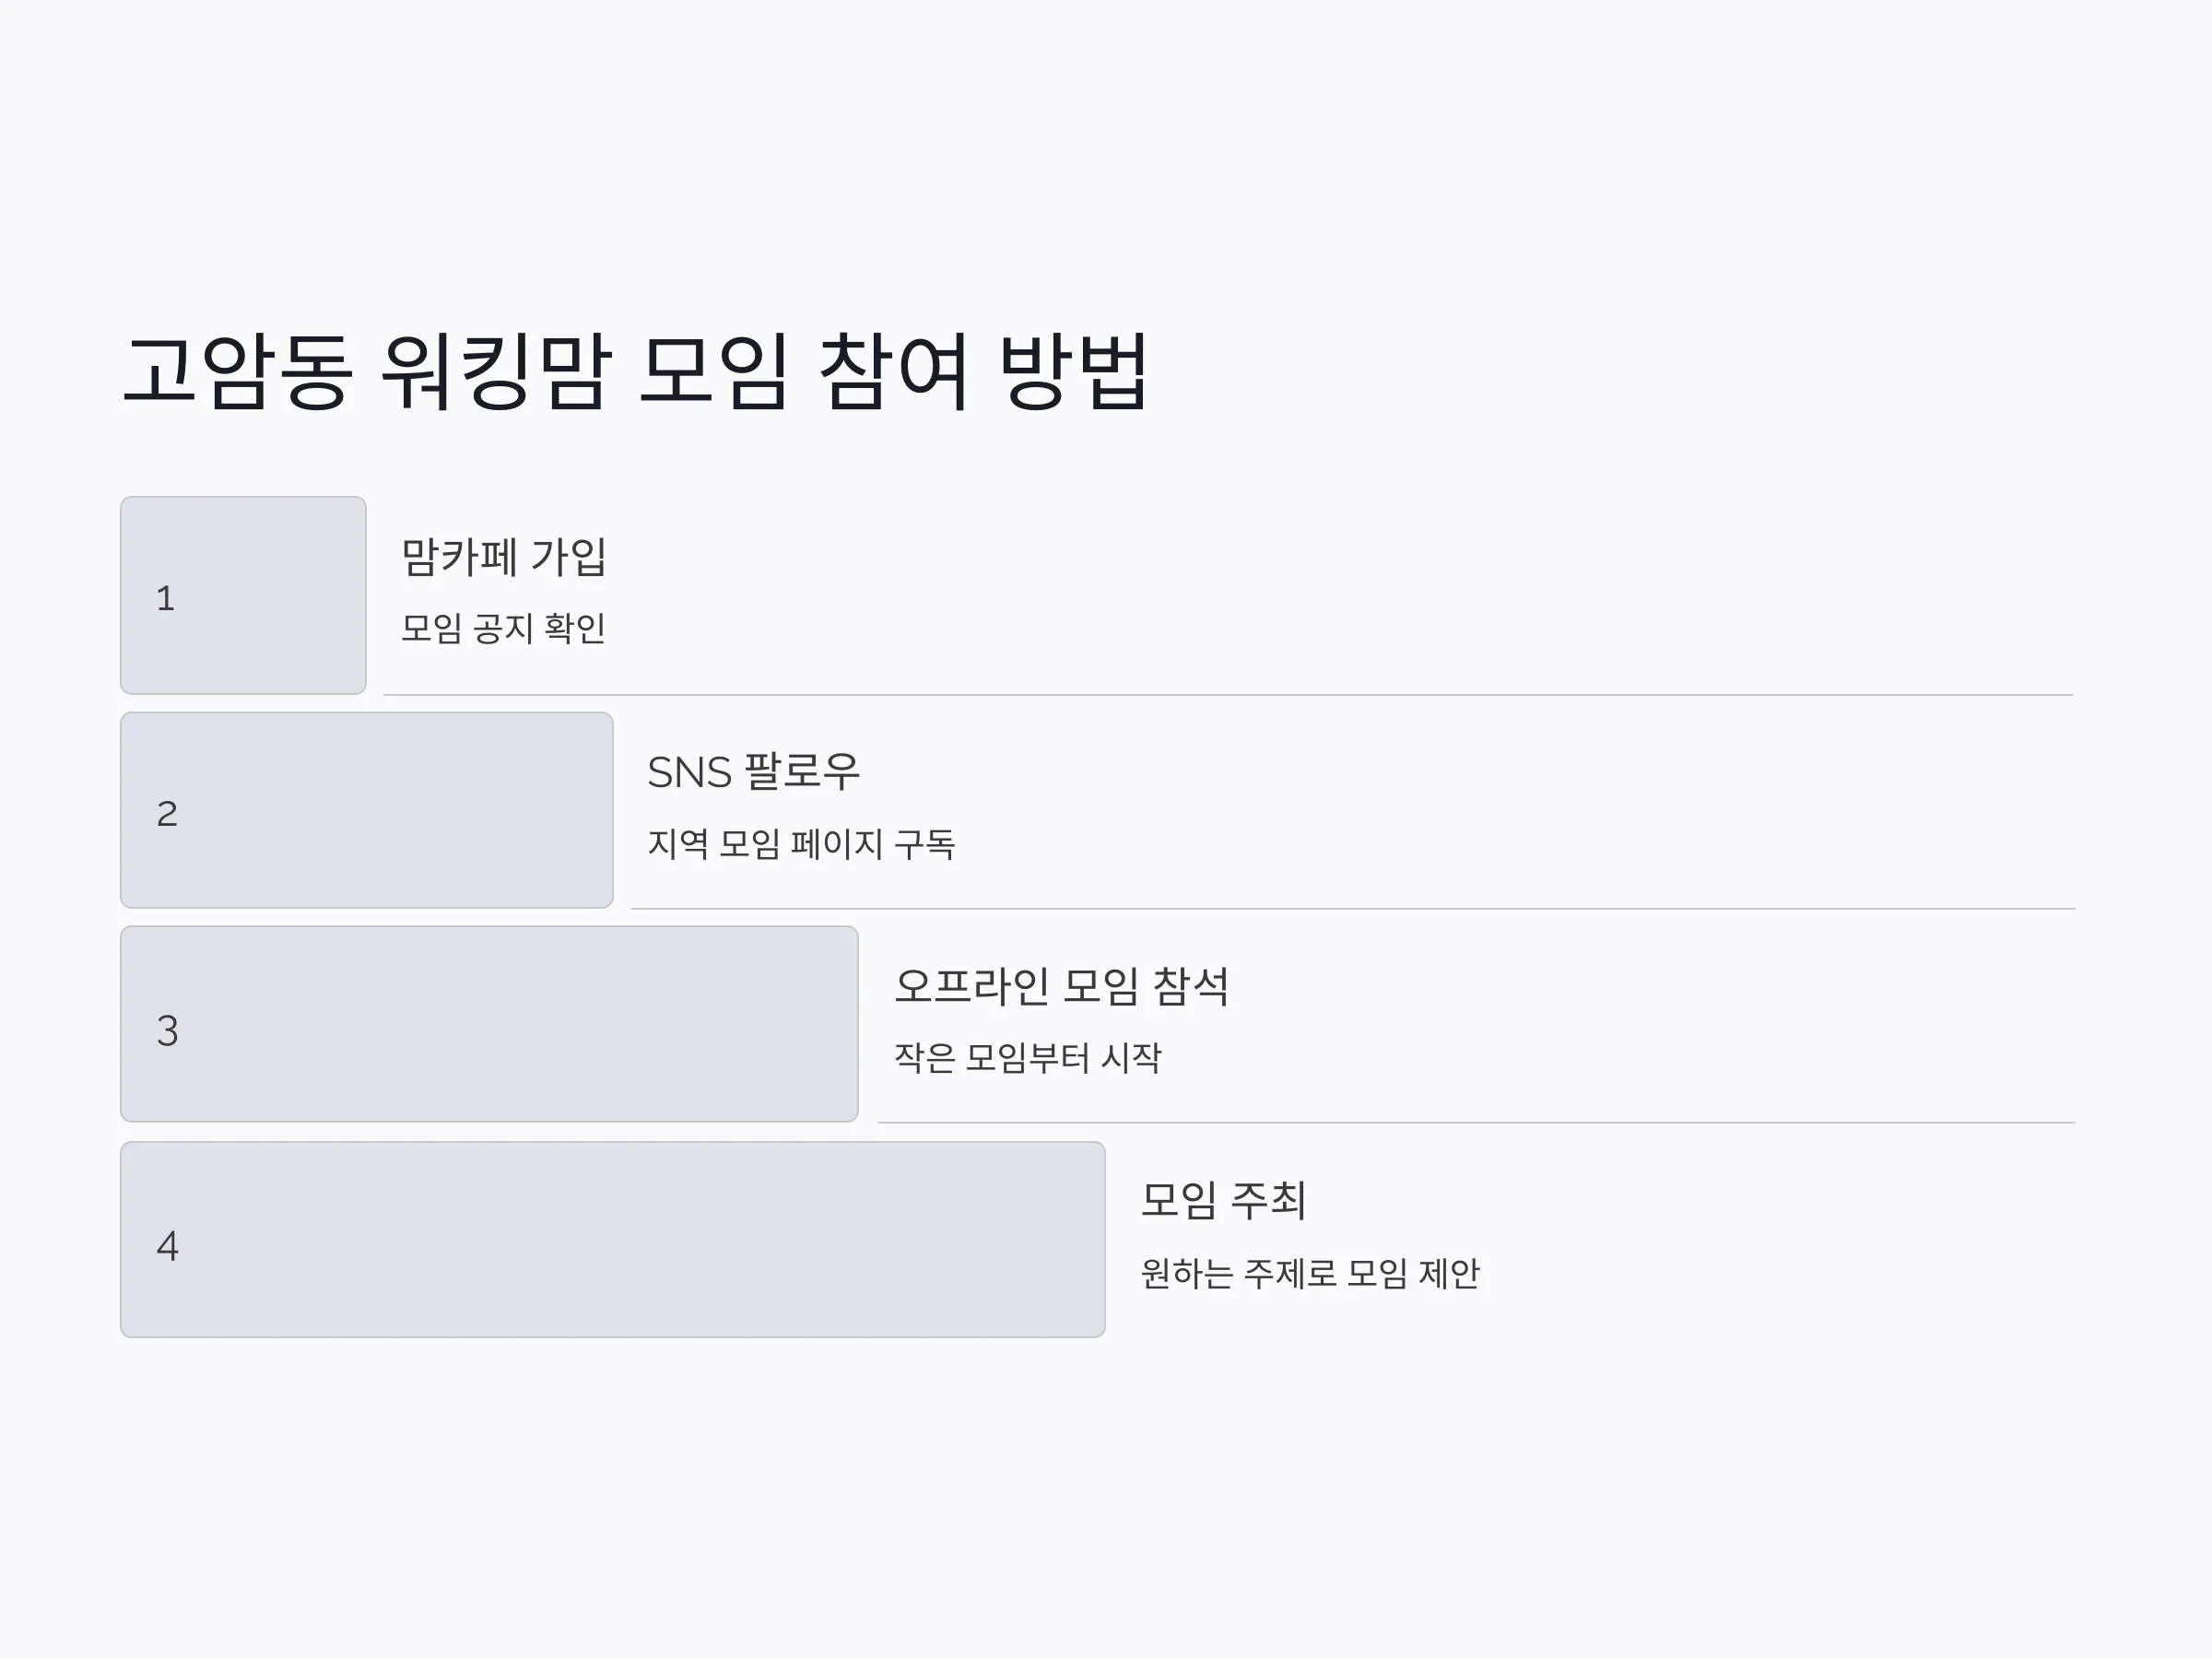Click the number 2 label
Image resolution: width=2212 pixels, height=1659 pixels.
167,813
